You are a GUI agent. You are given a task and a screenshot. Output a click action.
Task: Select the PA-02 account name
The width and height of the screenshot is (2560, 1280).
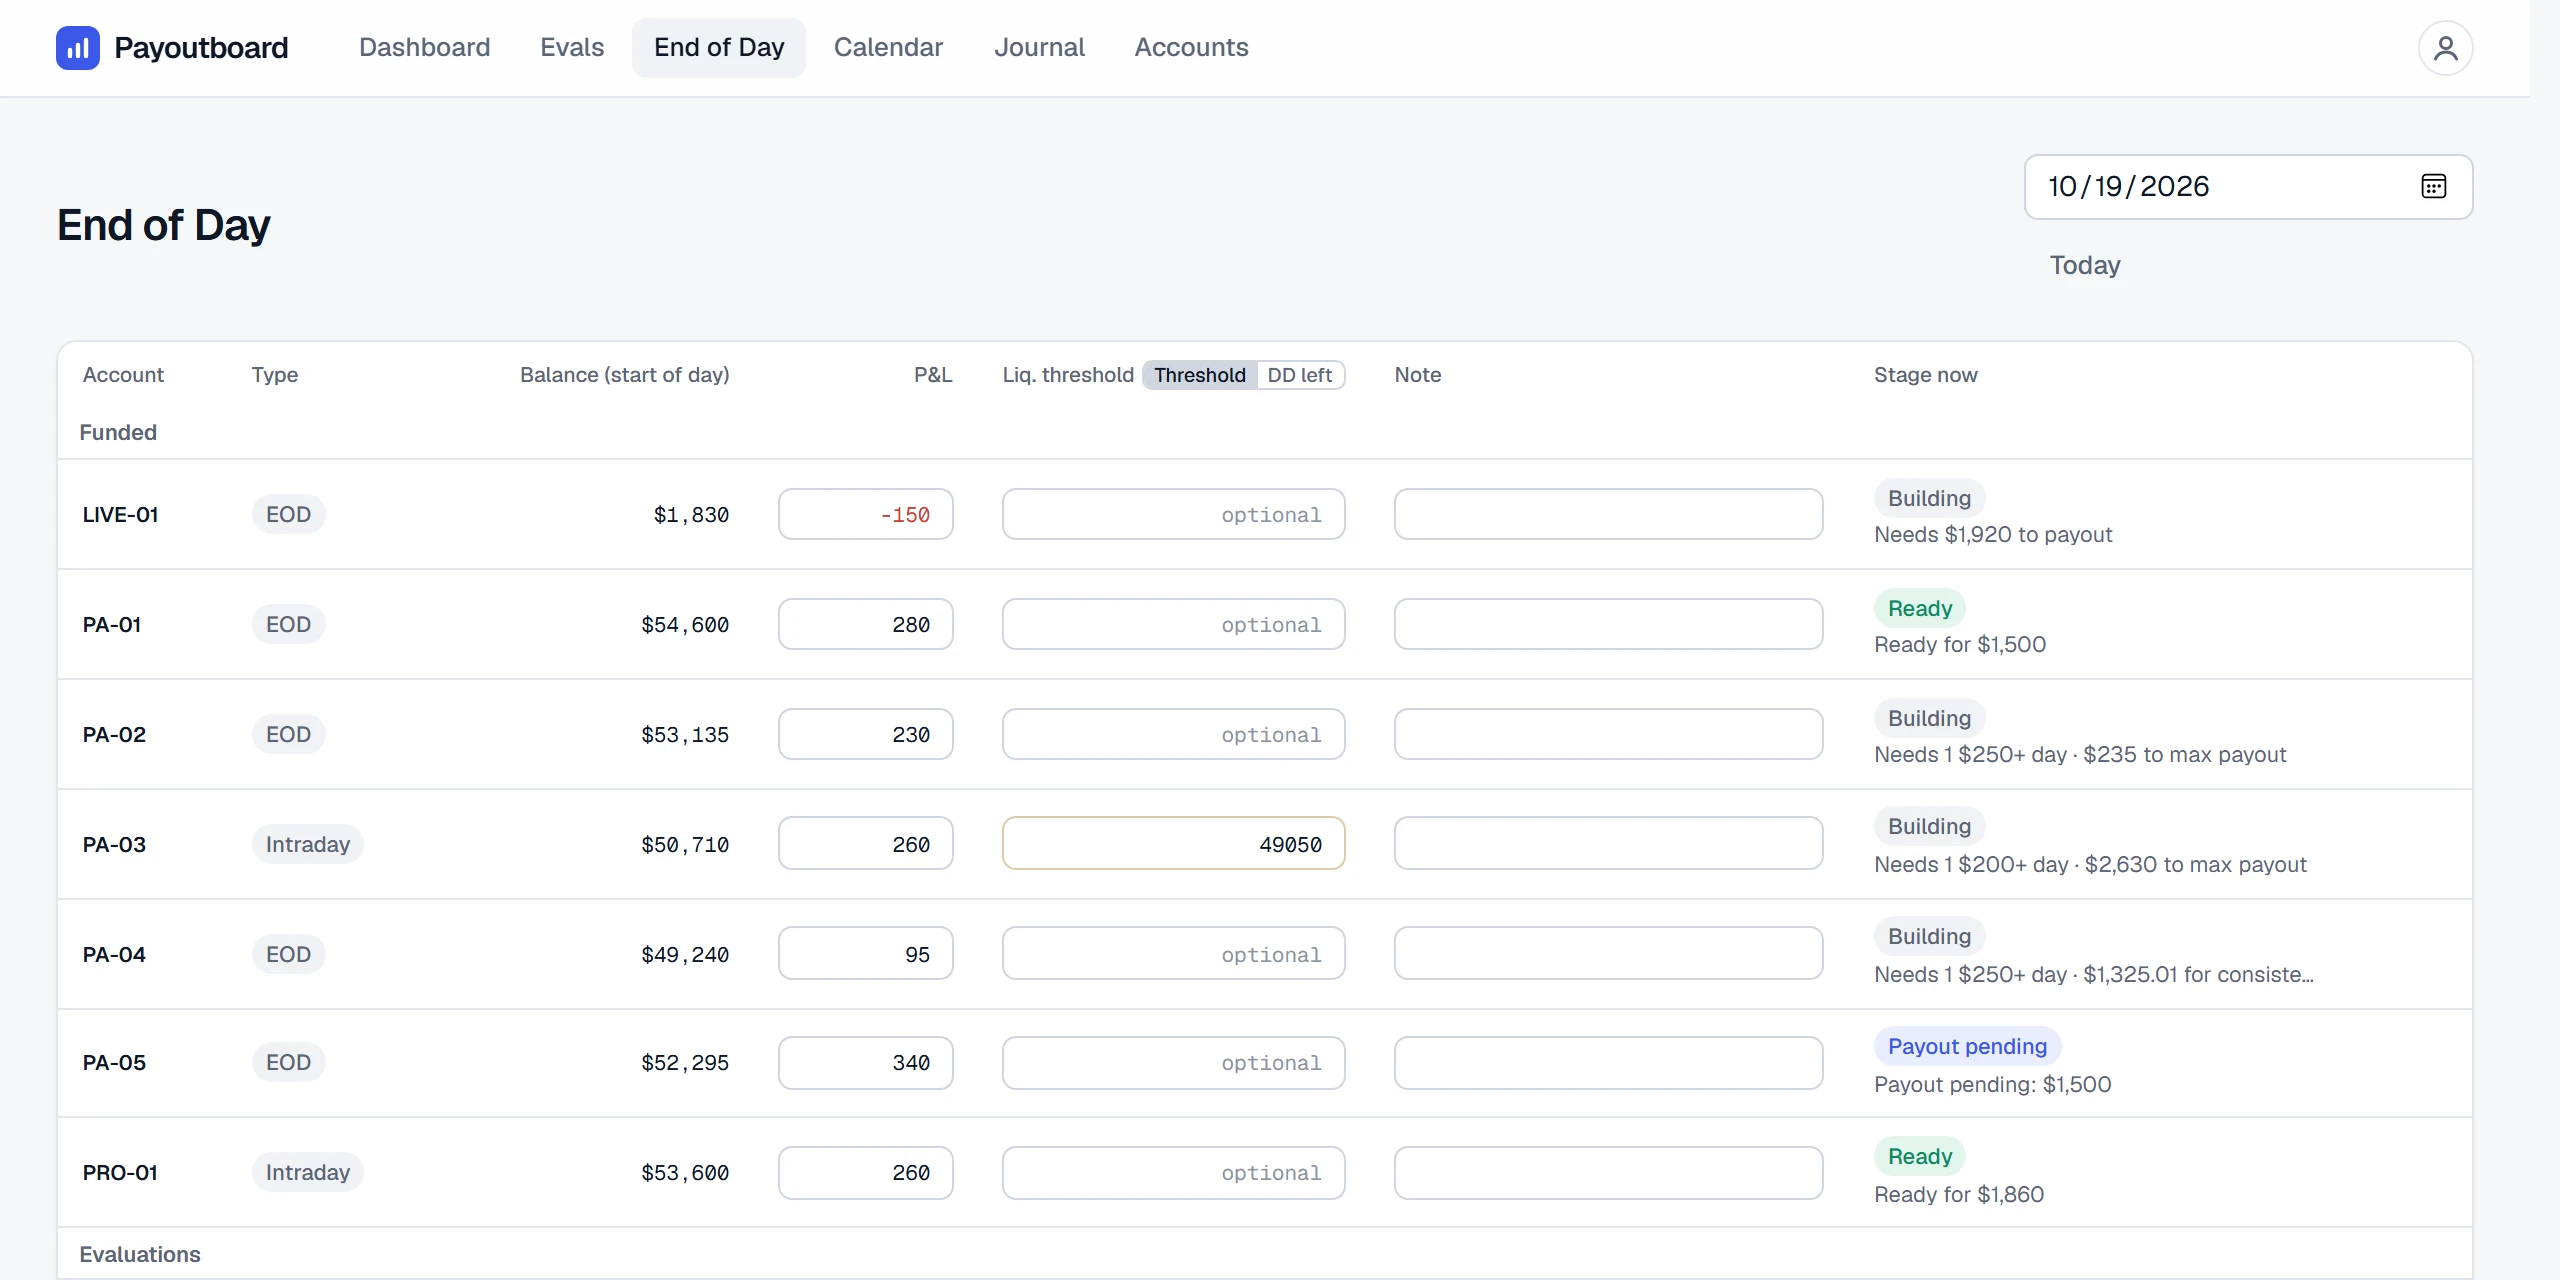114,734
